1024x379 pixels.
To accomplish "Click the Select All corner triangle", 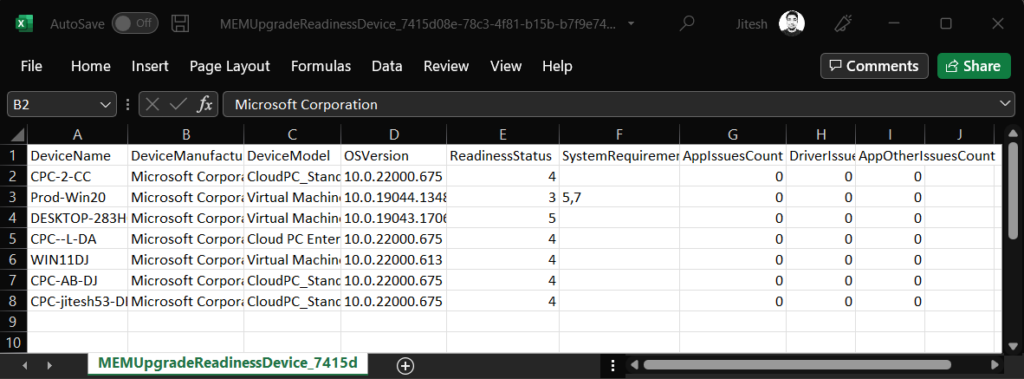I will (x=18, y=135).
